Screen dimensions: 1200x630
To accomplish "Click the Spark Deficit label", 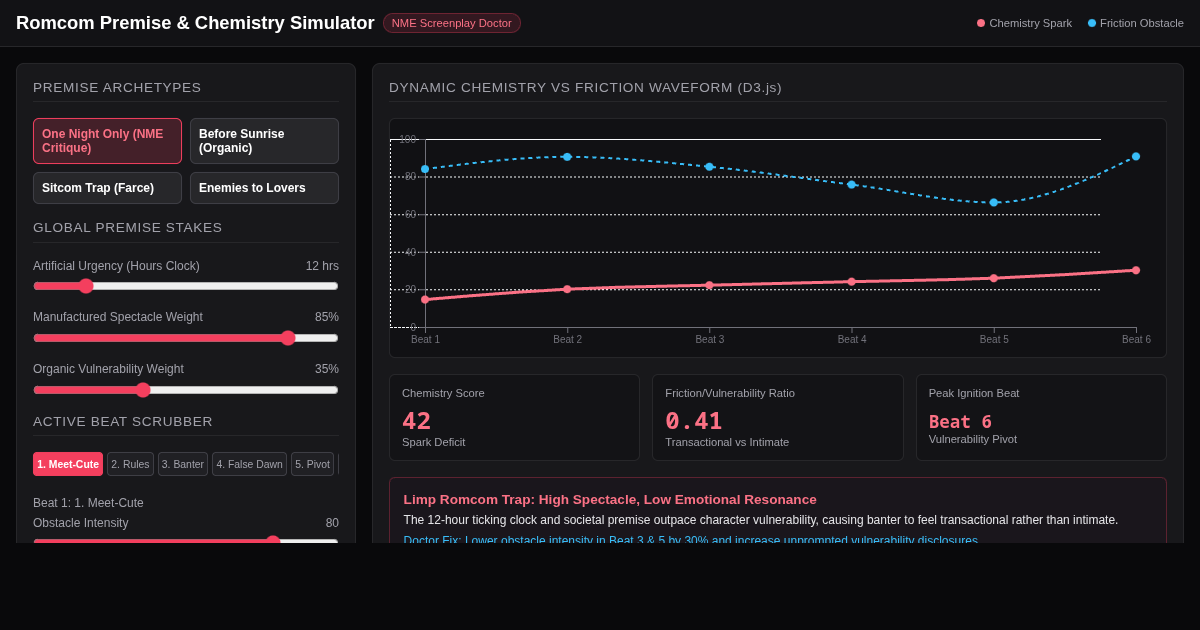I will (x=434, y=442).
